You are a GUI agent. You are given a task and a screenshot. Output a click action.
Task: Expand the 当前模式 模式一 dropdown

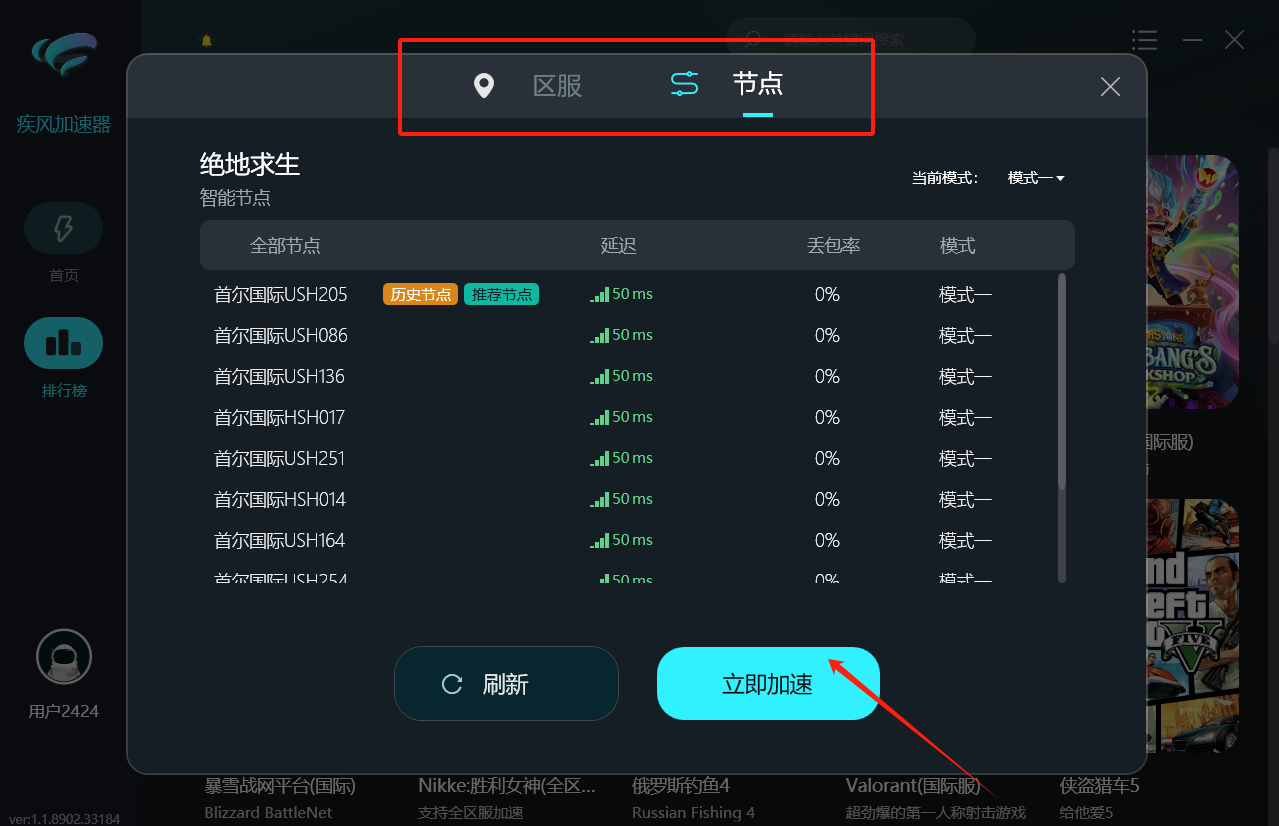tap(1036, 178)
